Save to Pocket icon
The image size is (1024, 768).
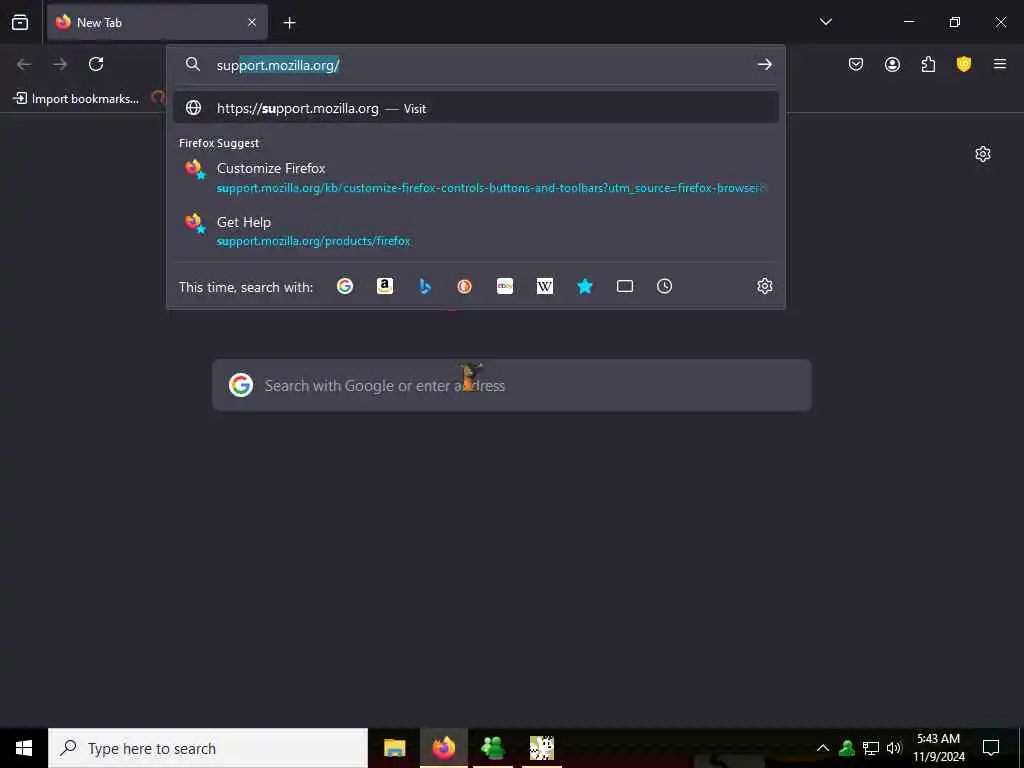tap(856, 64)
